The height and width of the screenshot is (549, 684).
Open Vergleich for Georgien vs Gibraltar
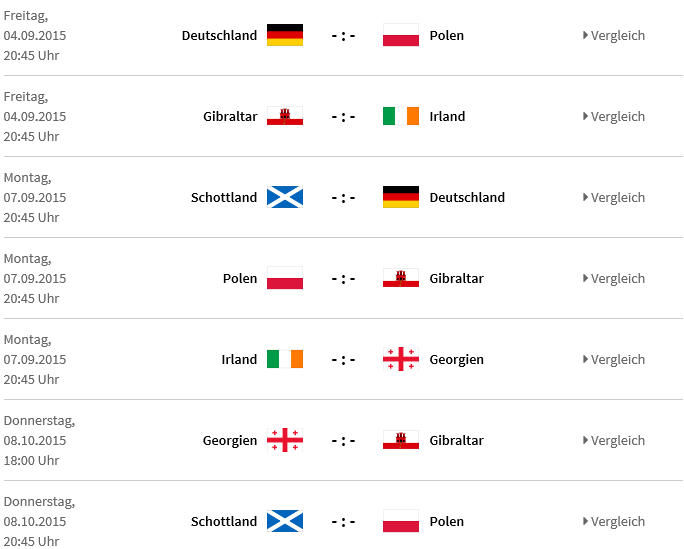(614, 440)
